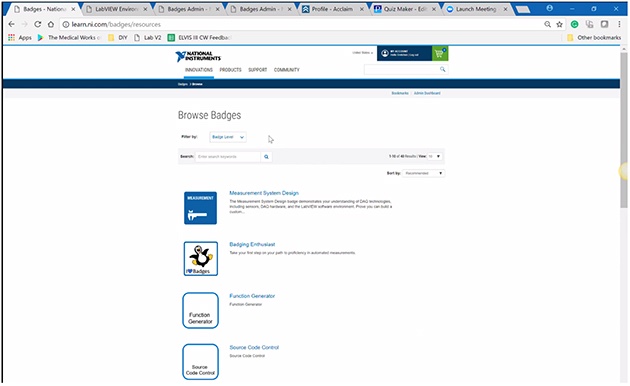This screenshot has width=630, height=386.
Task: Switch to the Profile - Acclaim tab
Action: click(x=332, y=9)
